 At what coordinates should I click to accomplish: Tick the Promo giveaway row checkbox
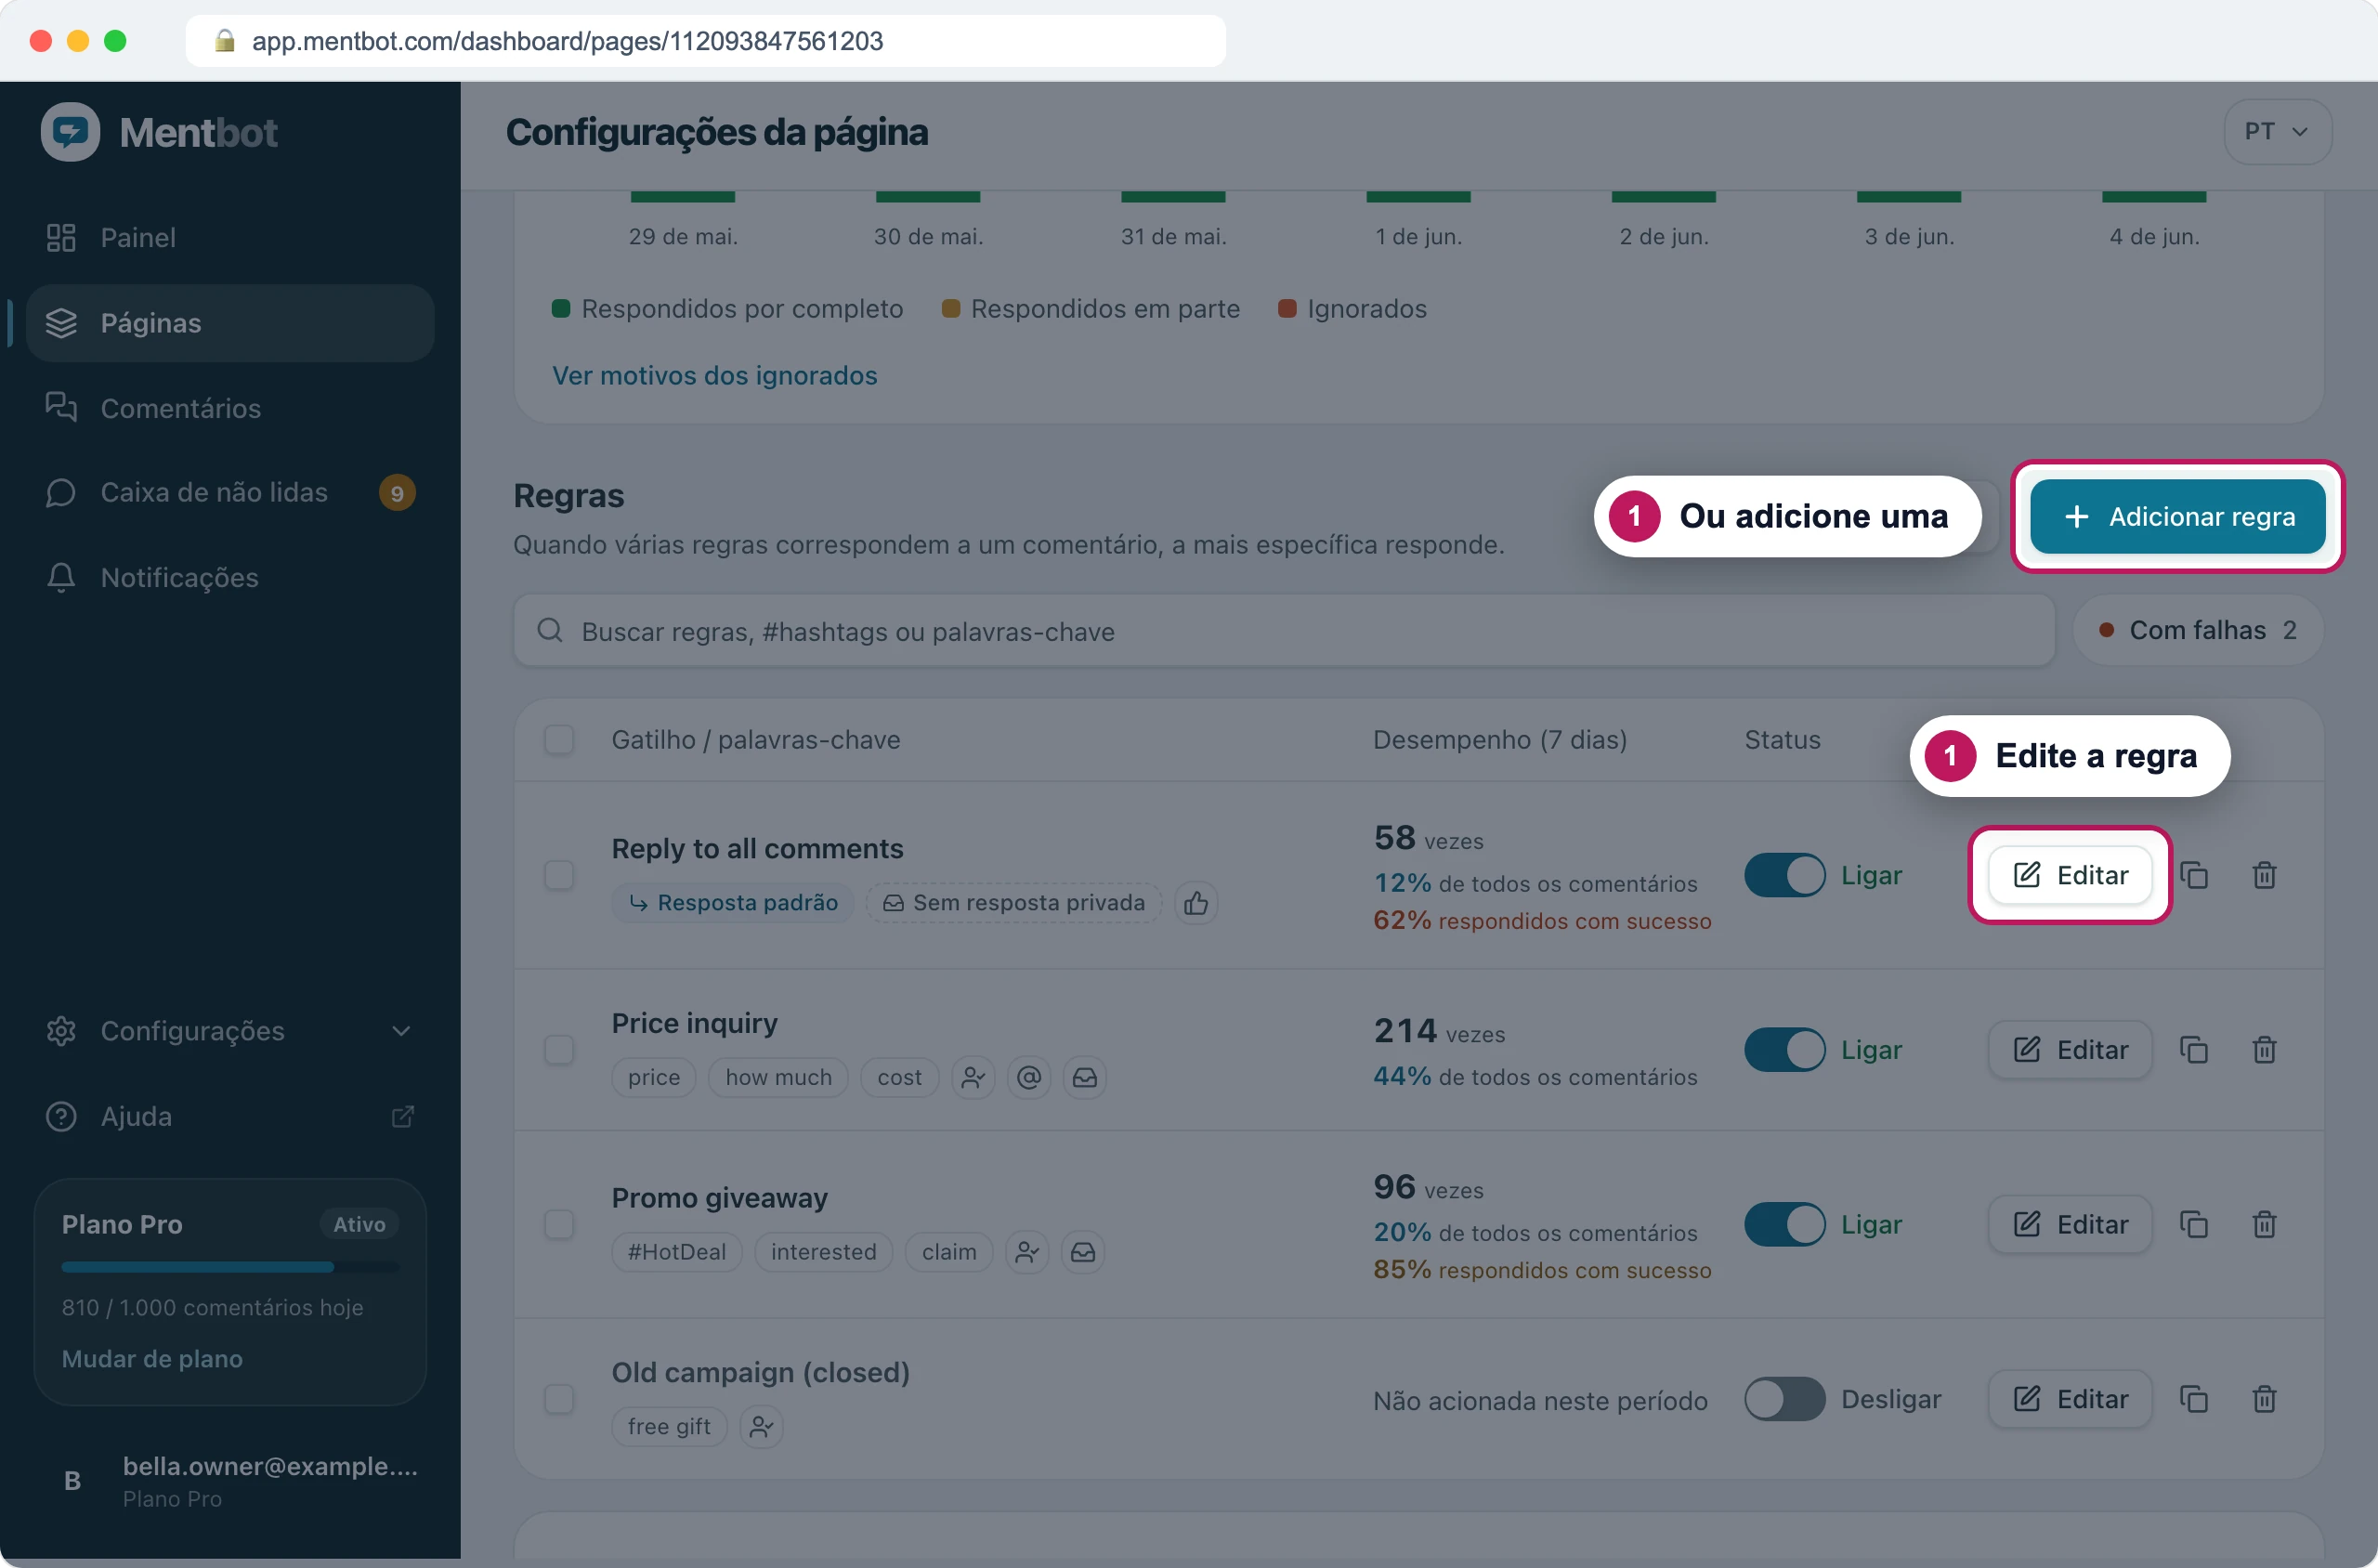tap(559, 1224)
